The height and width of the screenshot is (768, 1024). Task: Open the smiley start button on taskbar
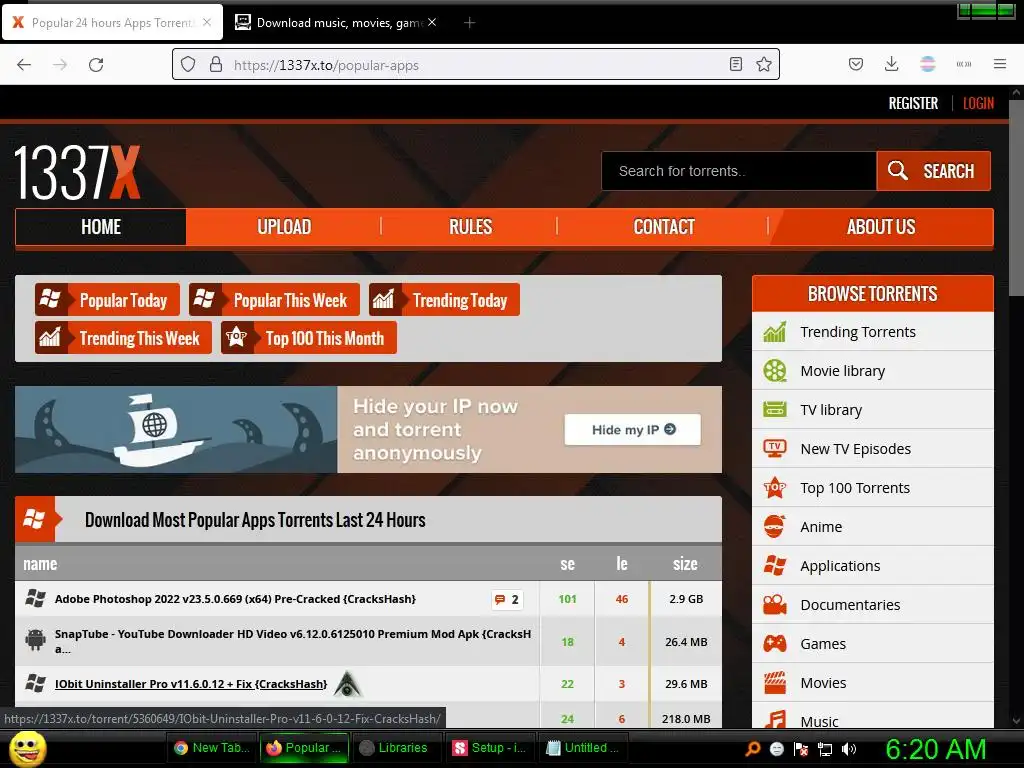27,748
